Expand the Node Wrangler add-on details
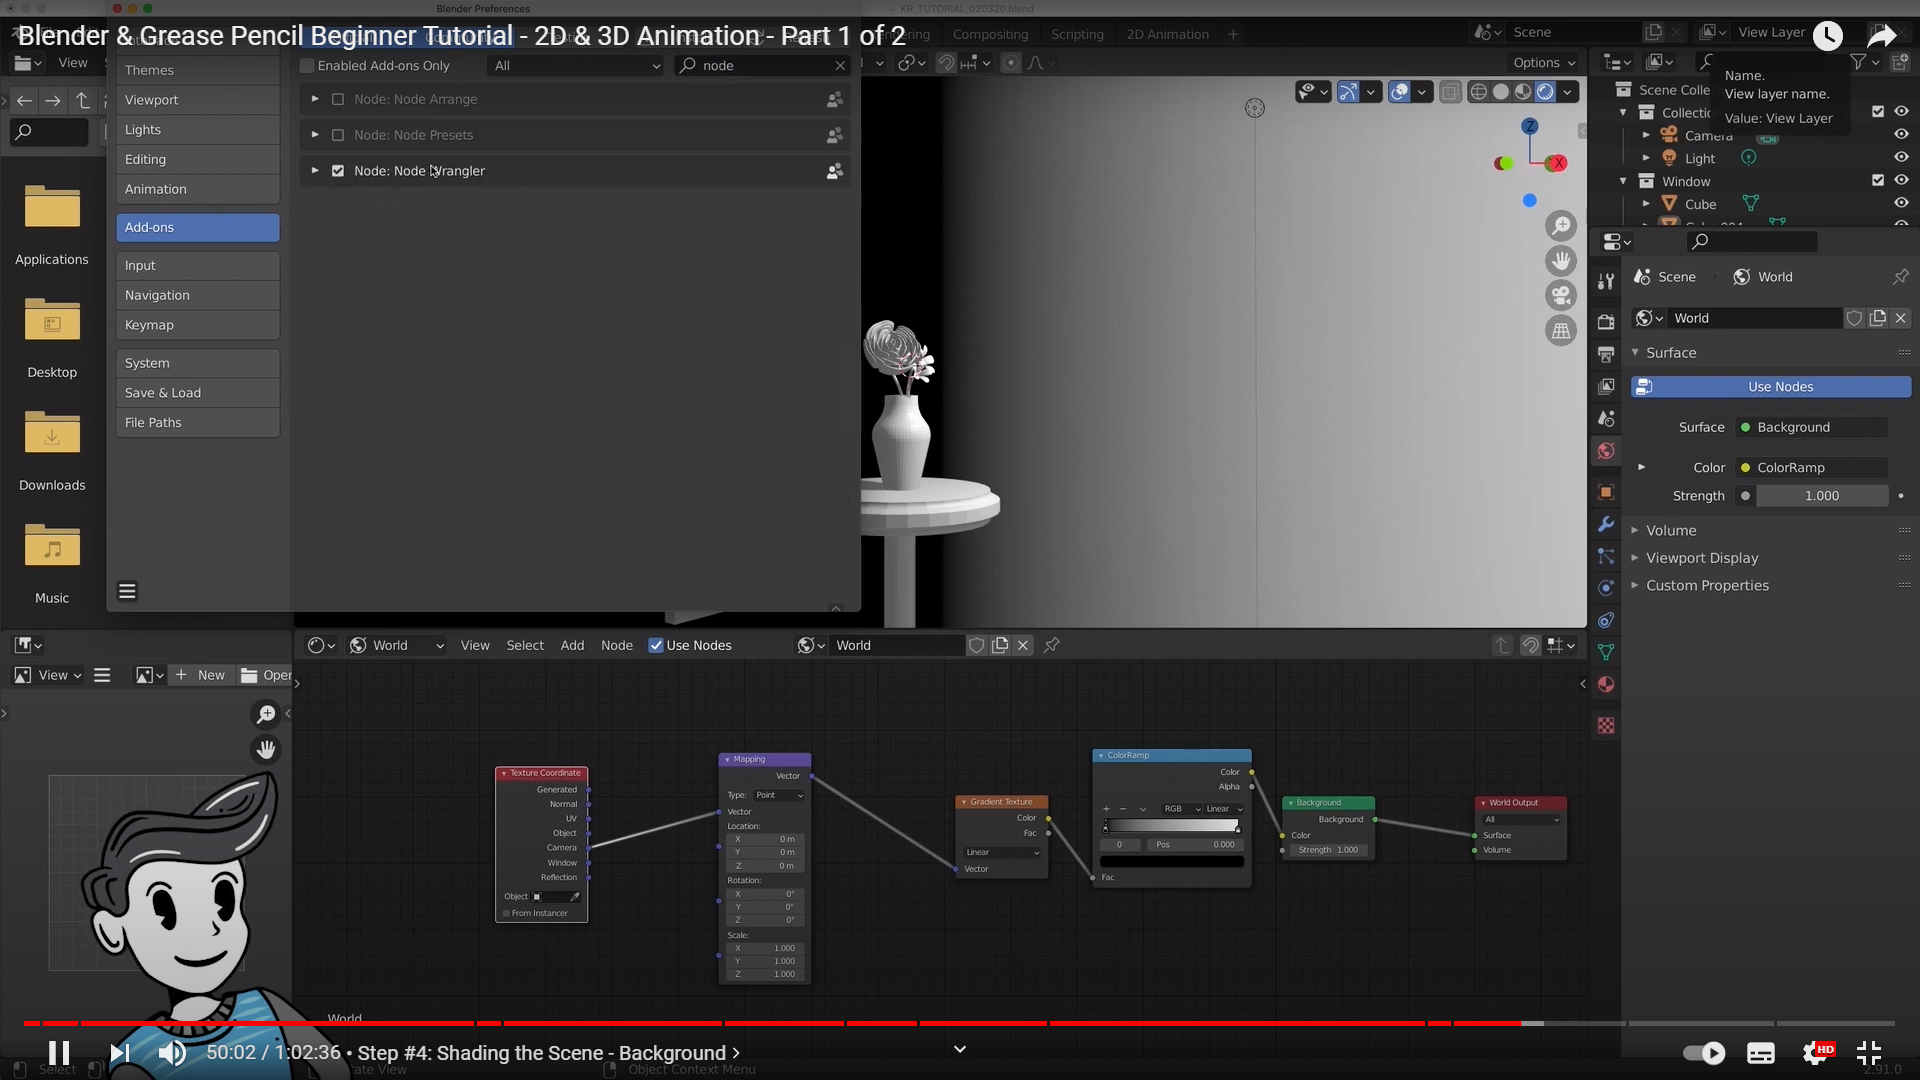The width and height of the screenshot is (1920, 1080). click(315, 171)
